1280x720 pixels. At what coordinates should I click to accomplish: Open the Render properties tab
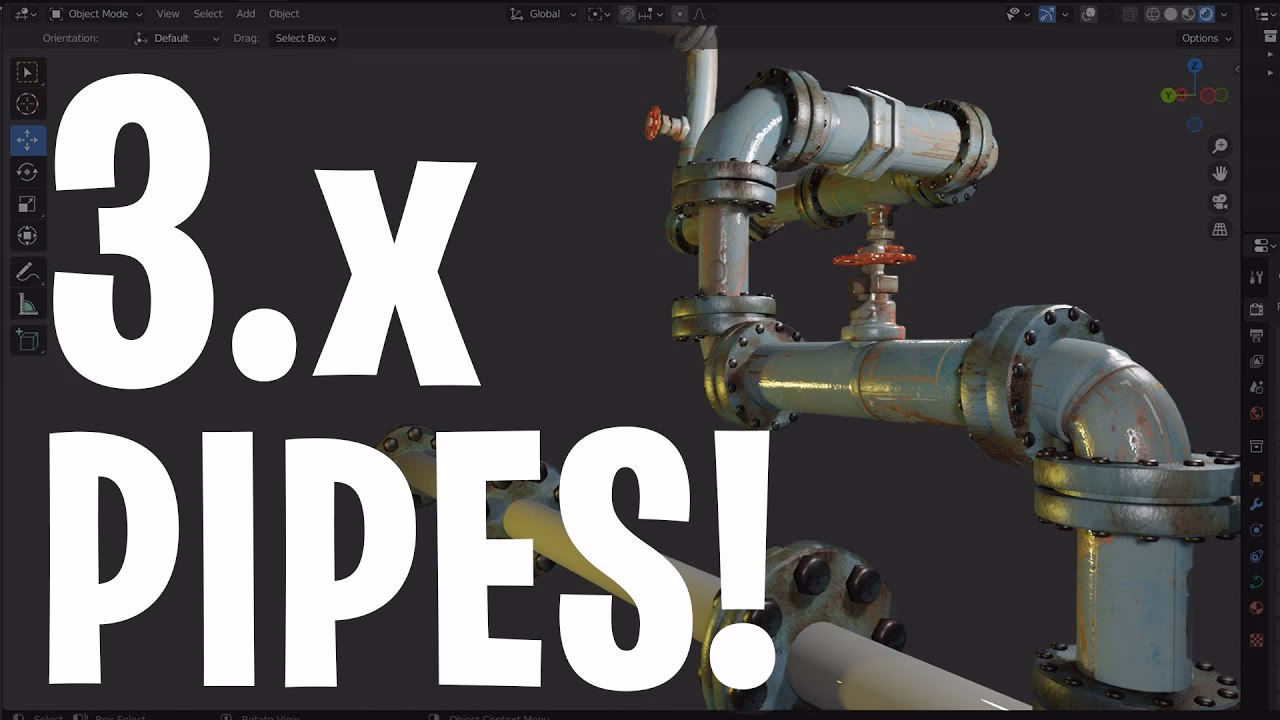1257,310
